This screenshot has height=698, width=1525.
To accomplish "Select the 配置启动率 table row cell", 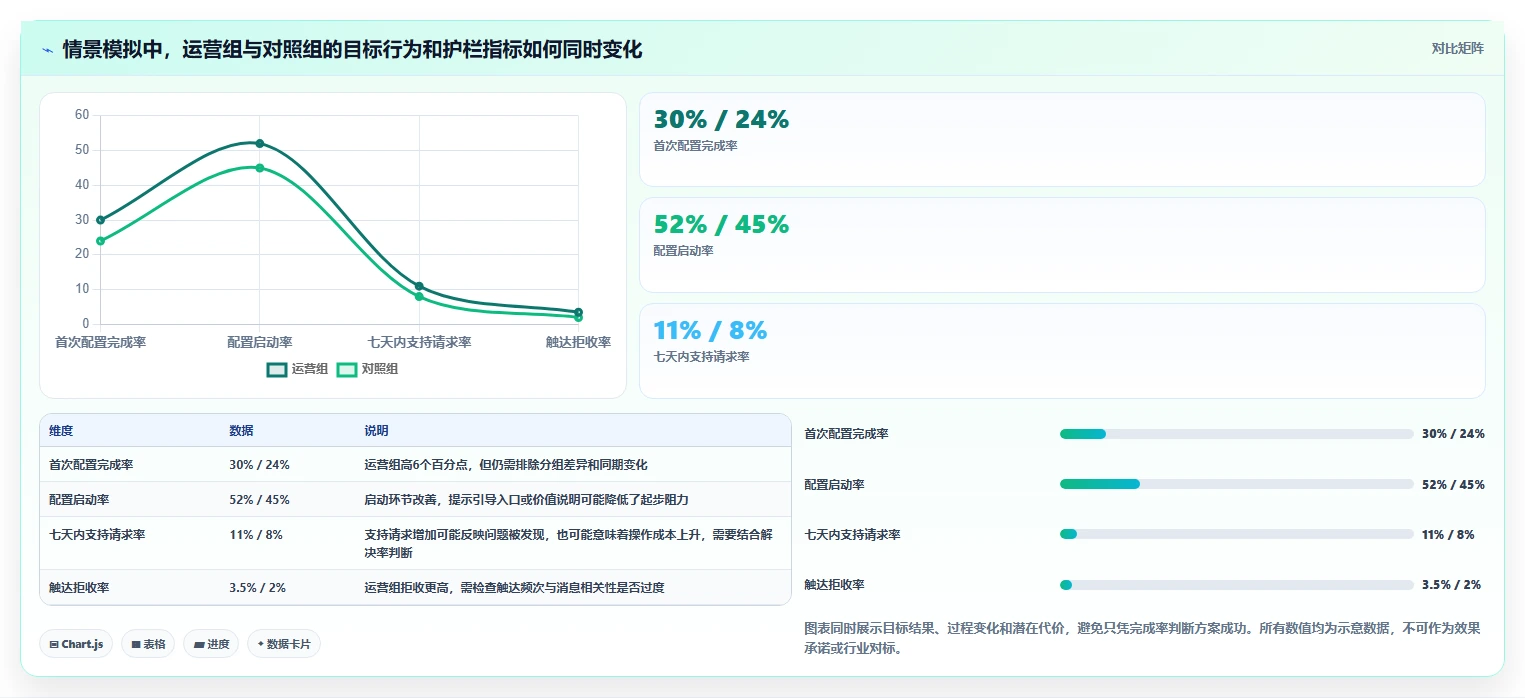I will tap(79, 500).
